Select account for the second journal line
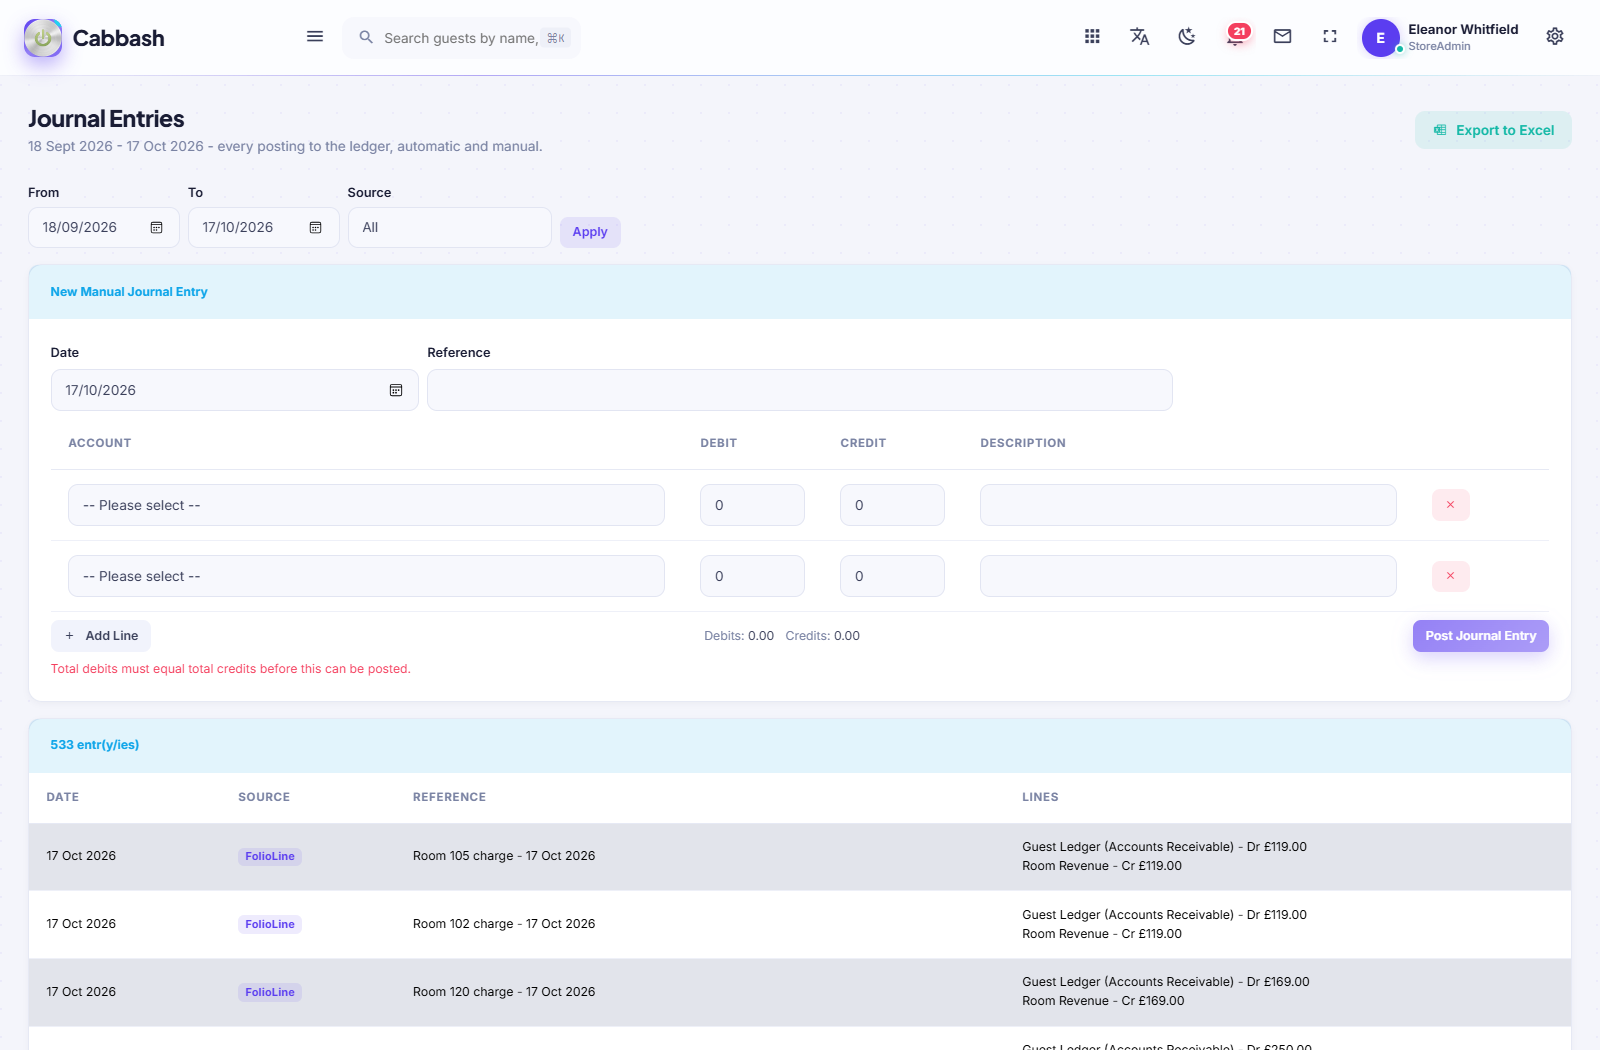The image size is (1600, 1050). point(366,576)
